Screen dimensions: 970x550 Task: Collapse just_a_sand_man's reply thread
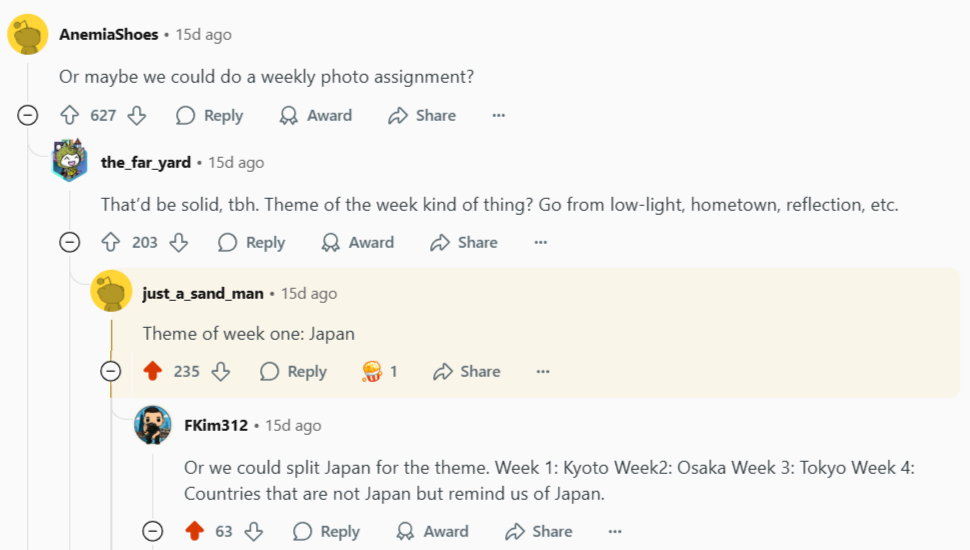click(x=111, y=371)
